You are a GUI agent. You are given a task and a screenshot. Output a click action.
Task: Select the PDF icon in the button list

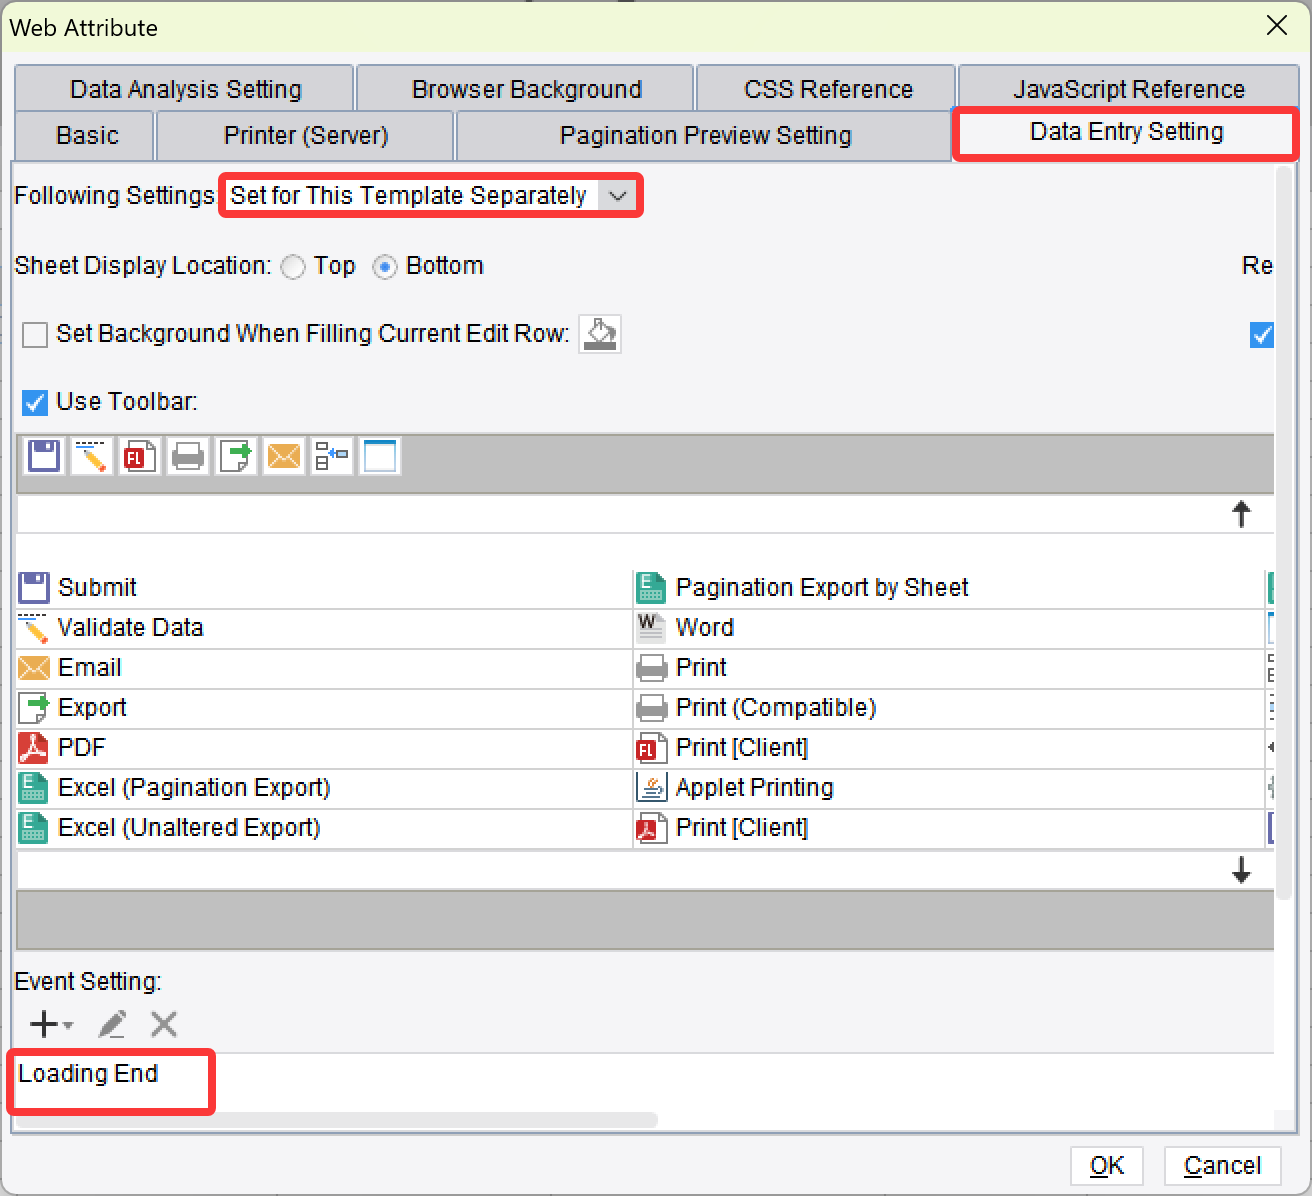[32, 748]
